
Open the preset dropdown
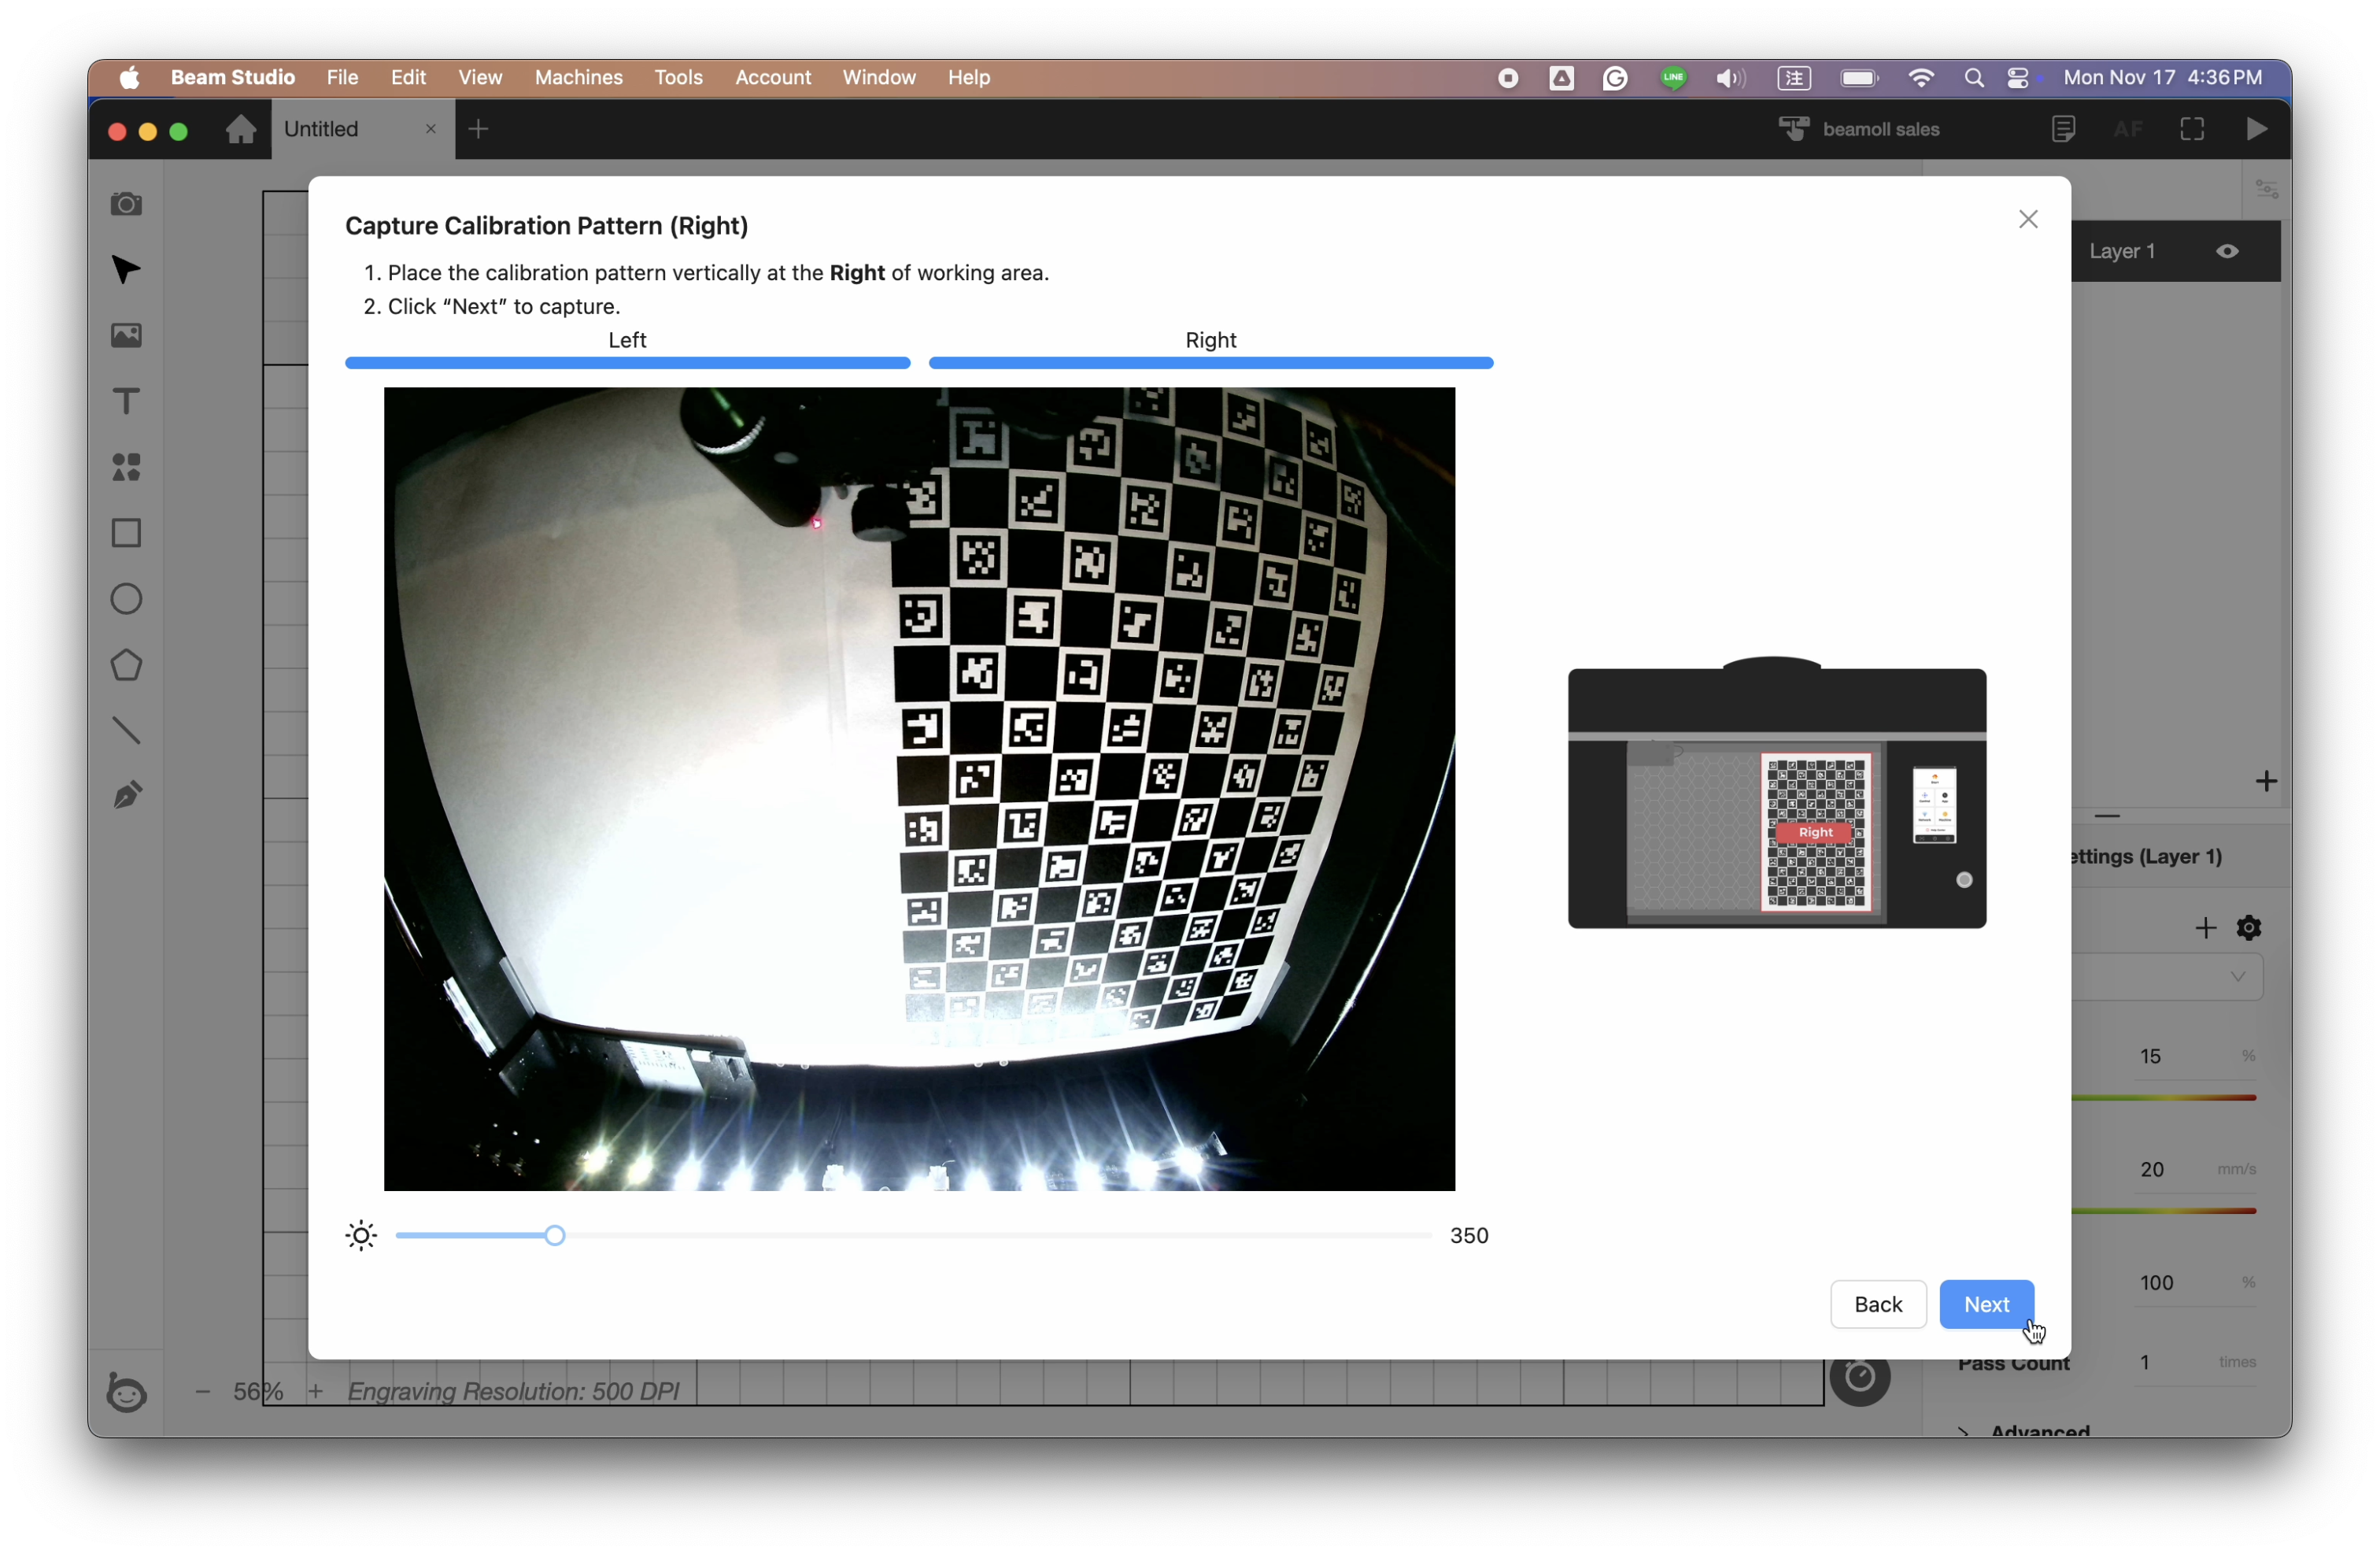2167,977
